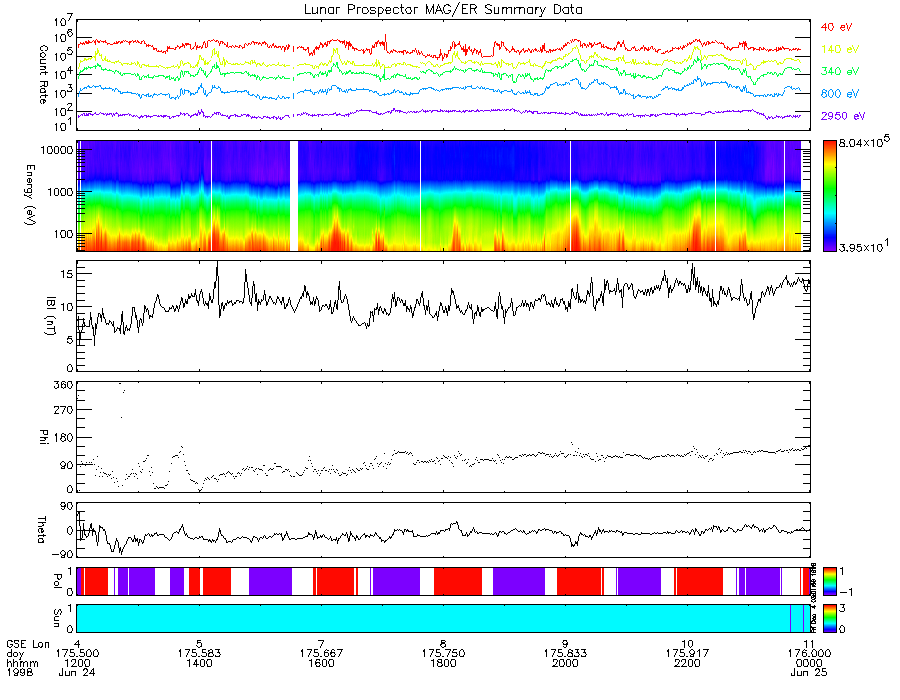Click the 'Phi' y-axis label
The height and width of the screenshot is (700, 900).
43,436
